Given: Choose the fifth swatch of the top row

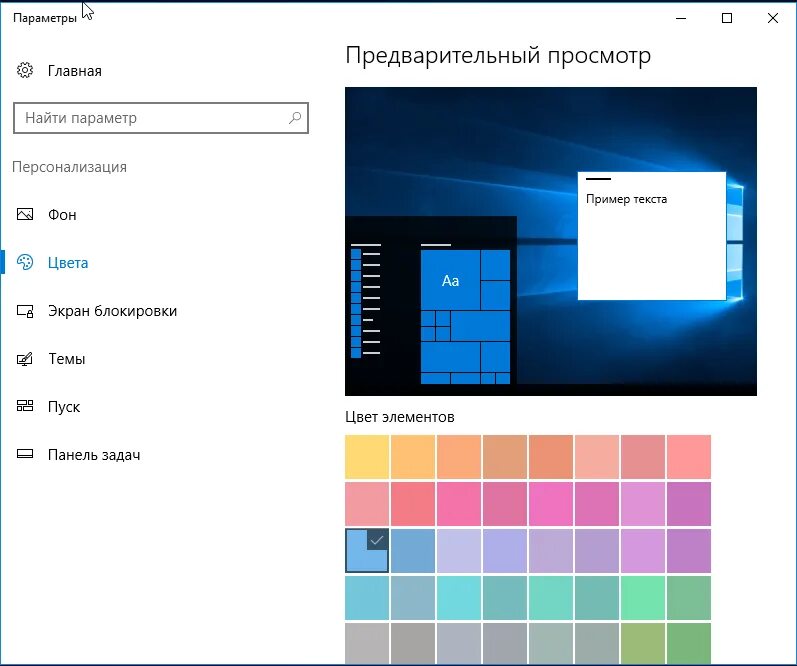Looking at the screenshot, I should (551, 457).
